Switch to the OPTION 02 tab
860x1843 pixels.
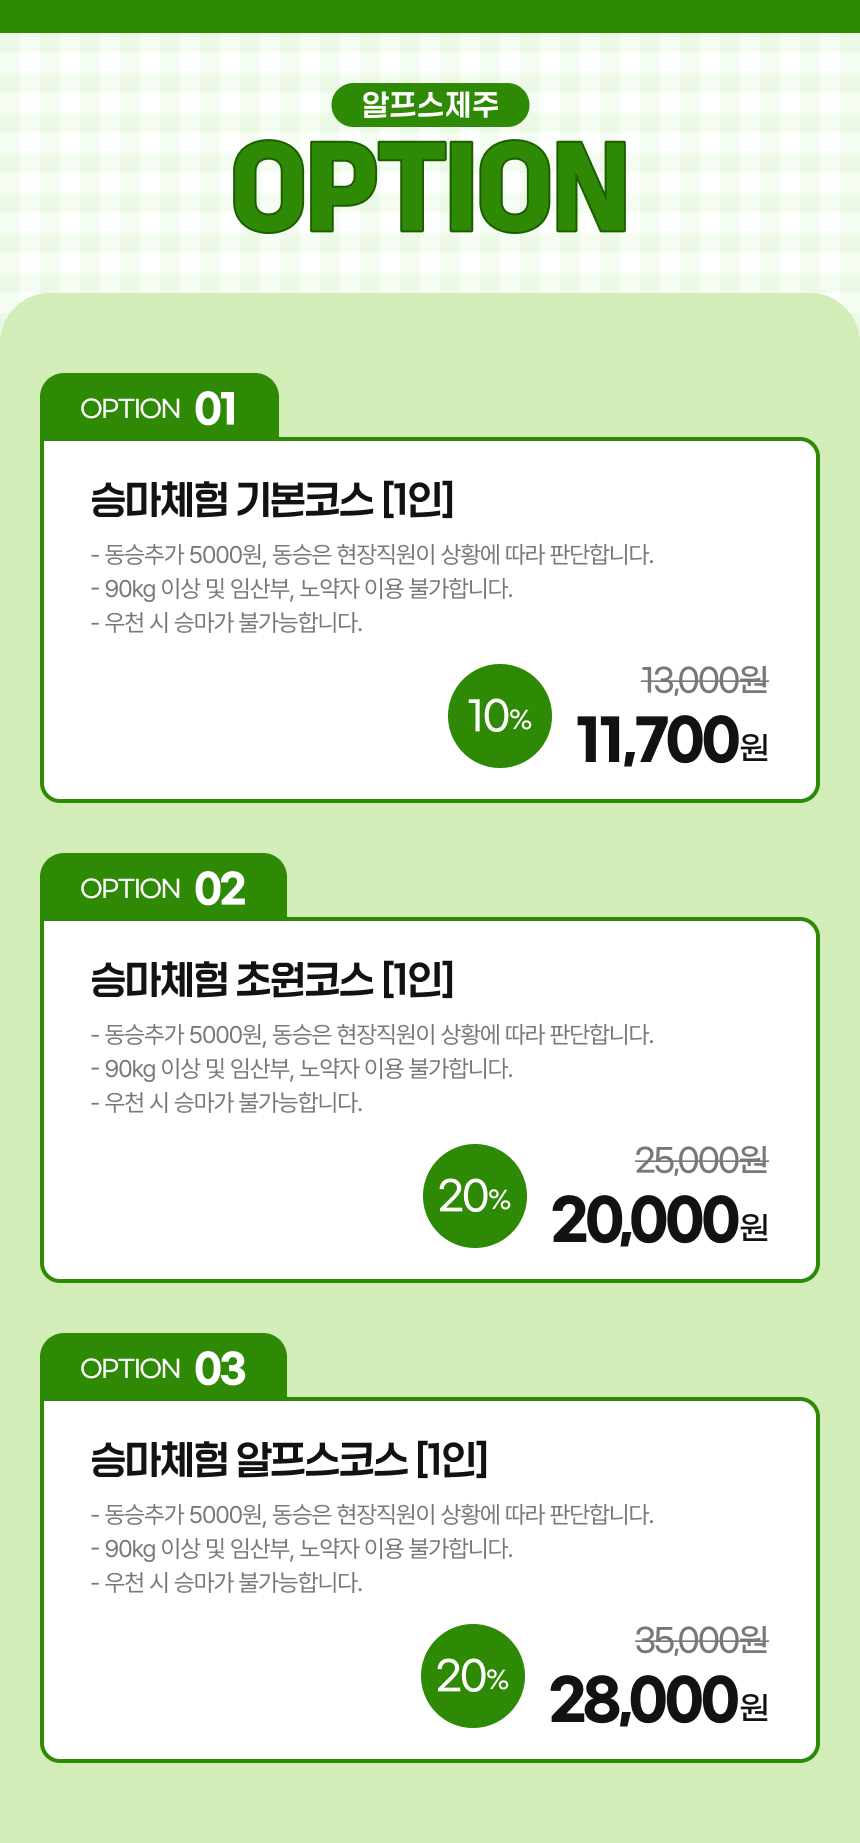163,888
